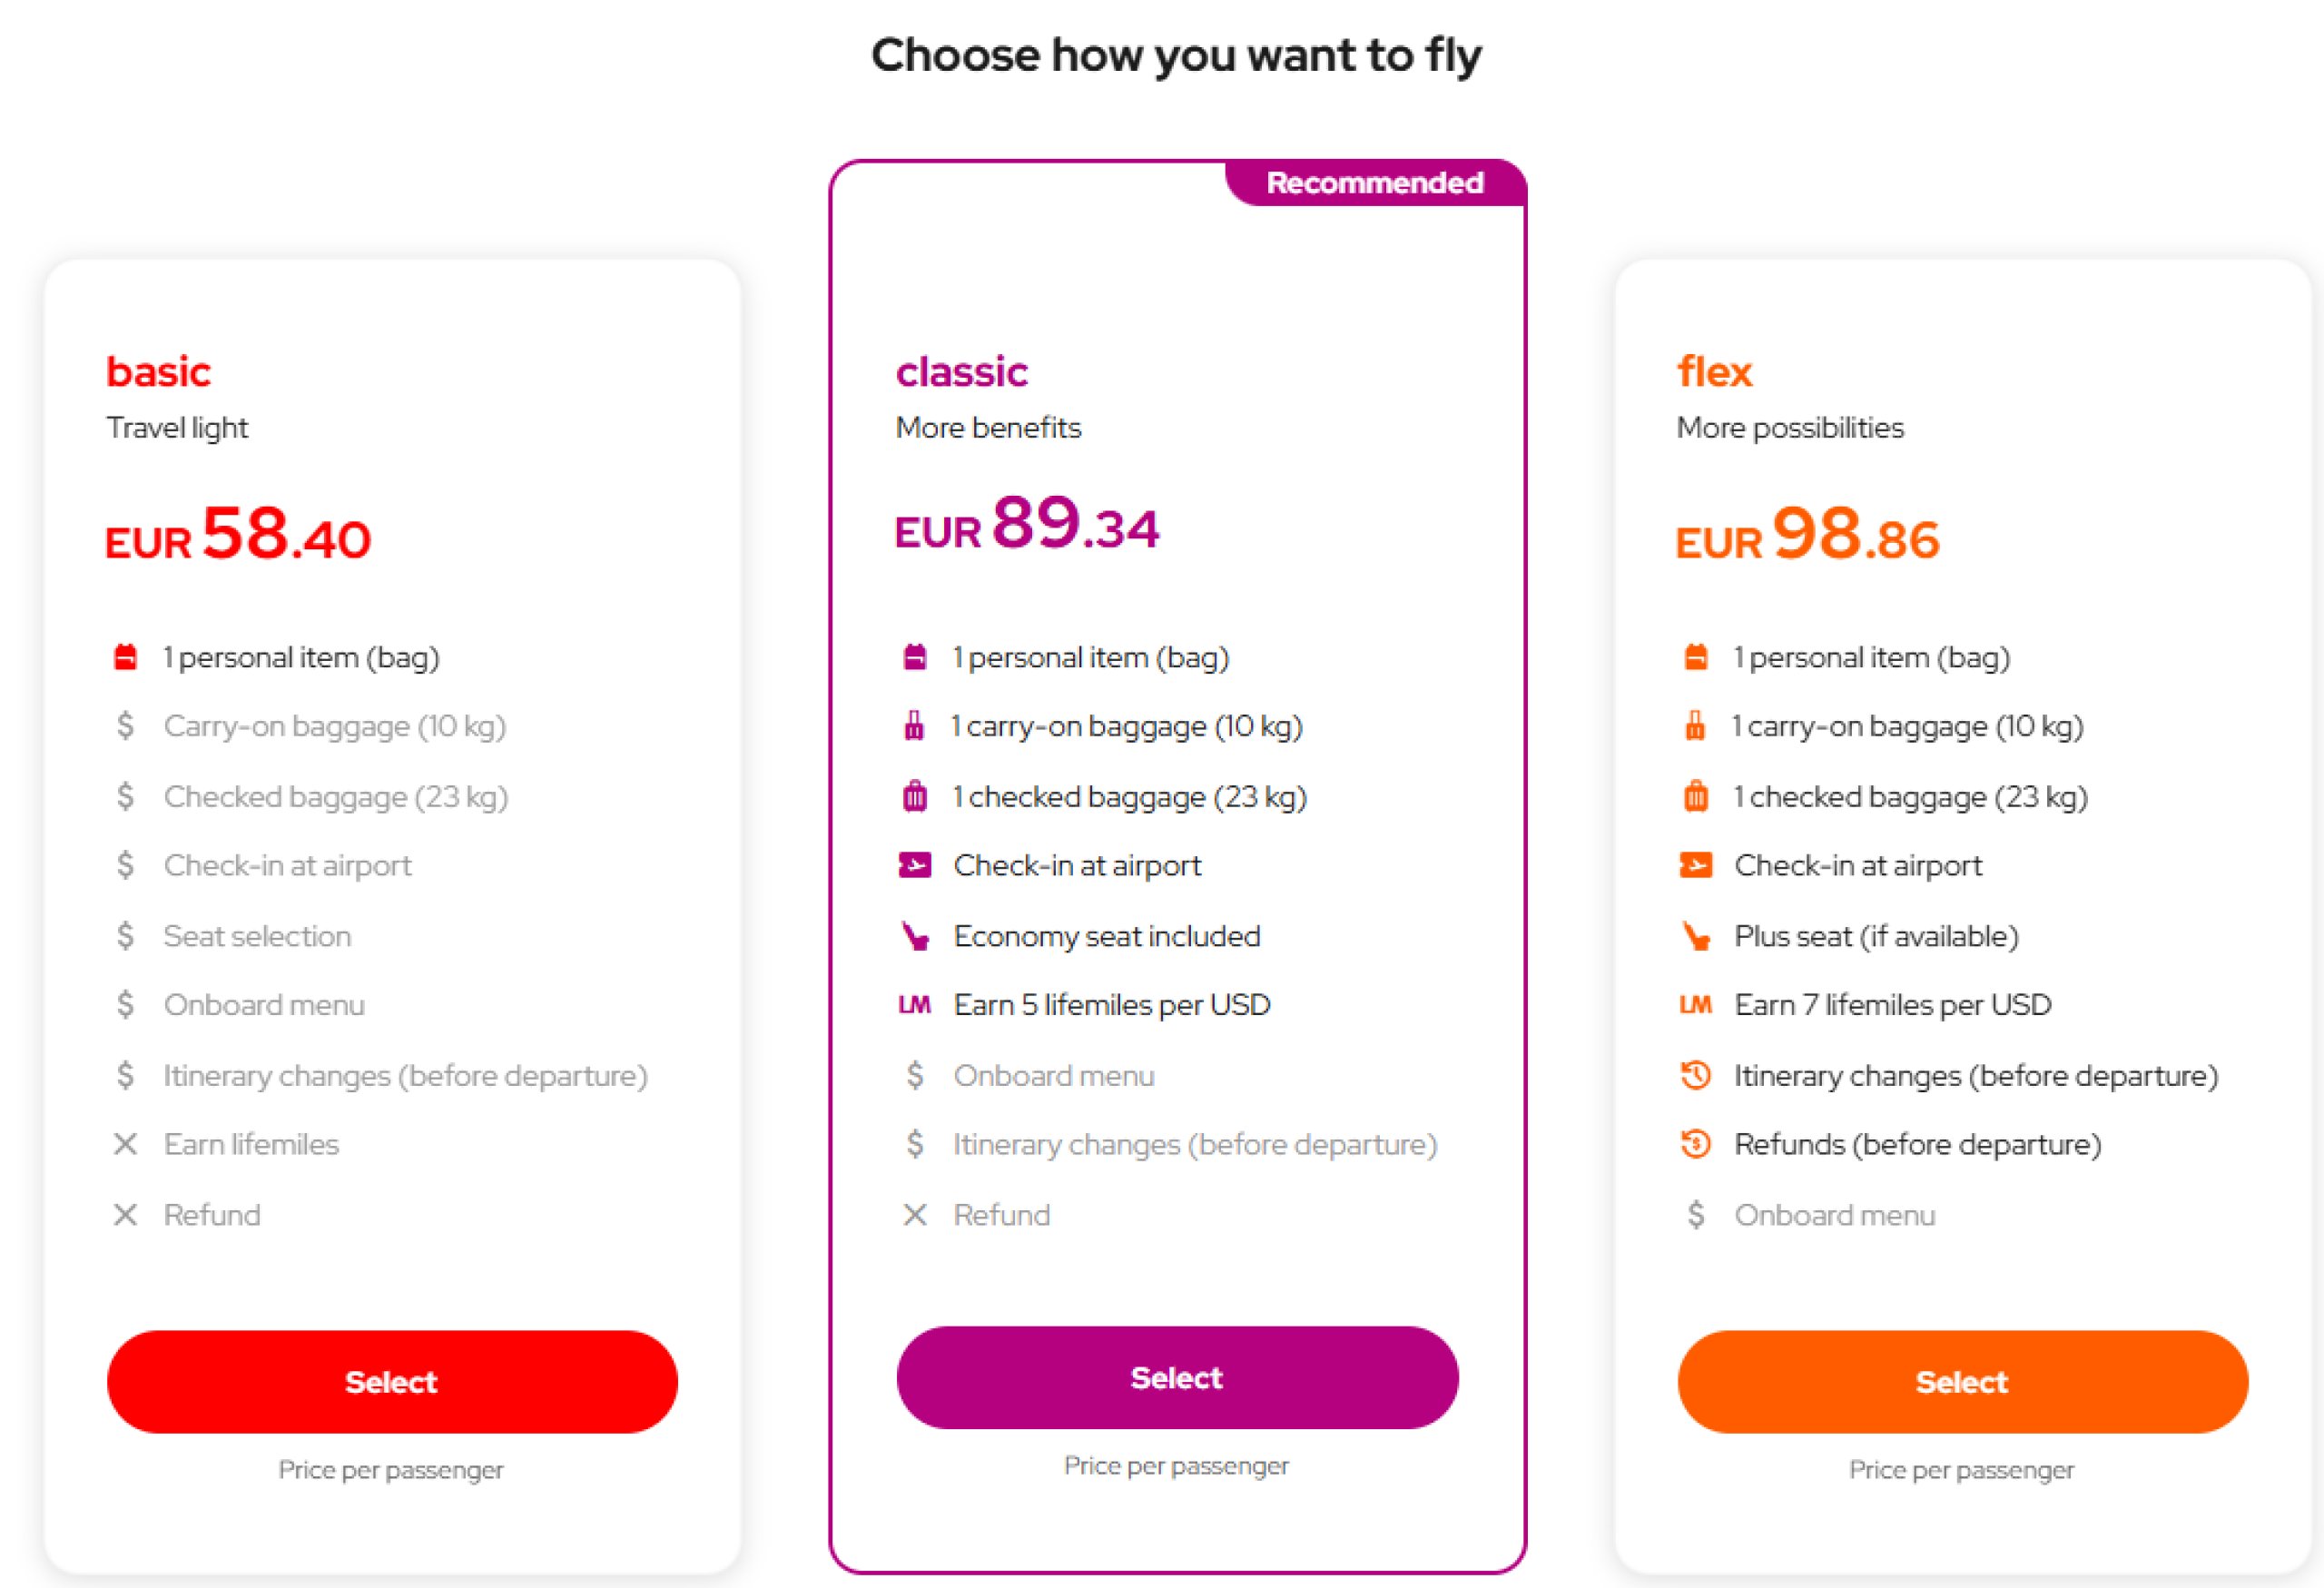Click the basic carry-on baggage dollar icon
Viewport: 2324px width, 1588px height.
pos(125,725)
